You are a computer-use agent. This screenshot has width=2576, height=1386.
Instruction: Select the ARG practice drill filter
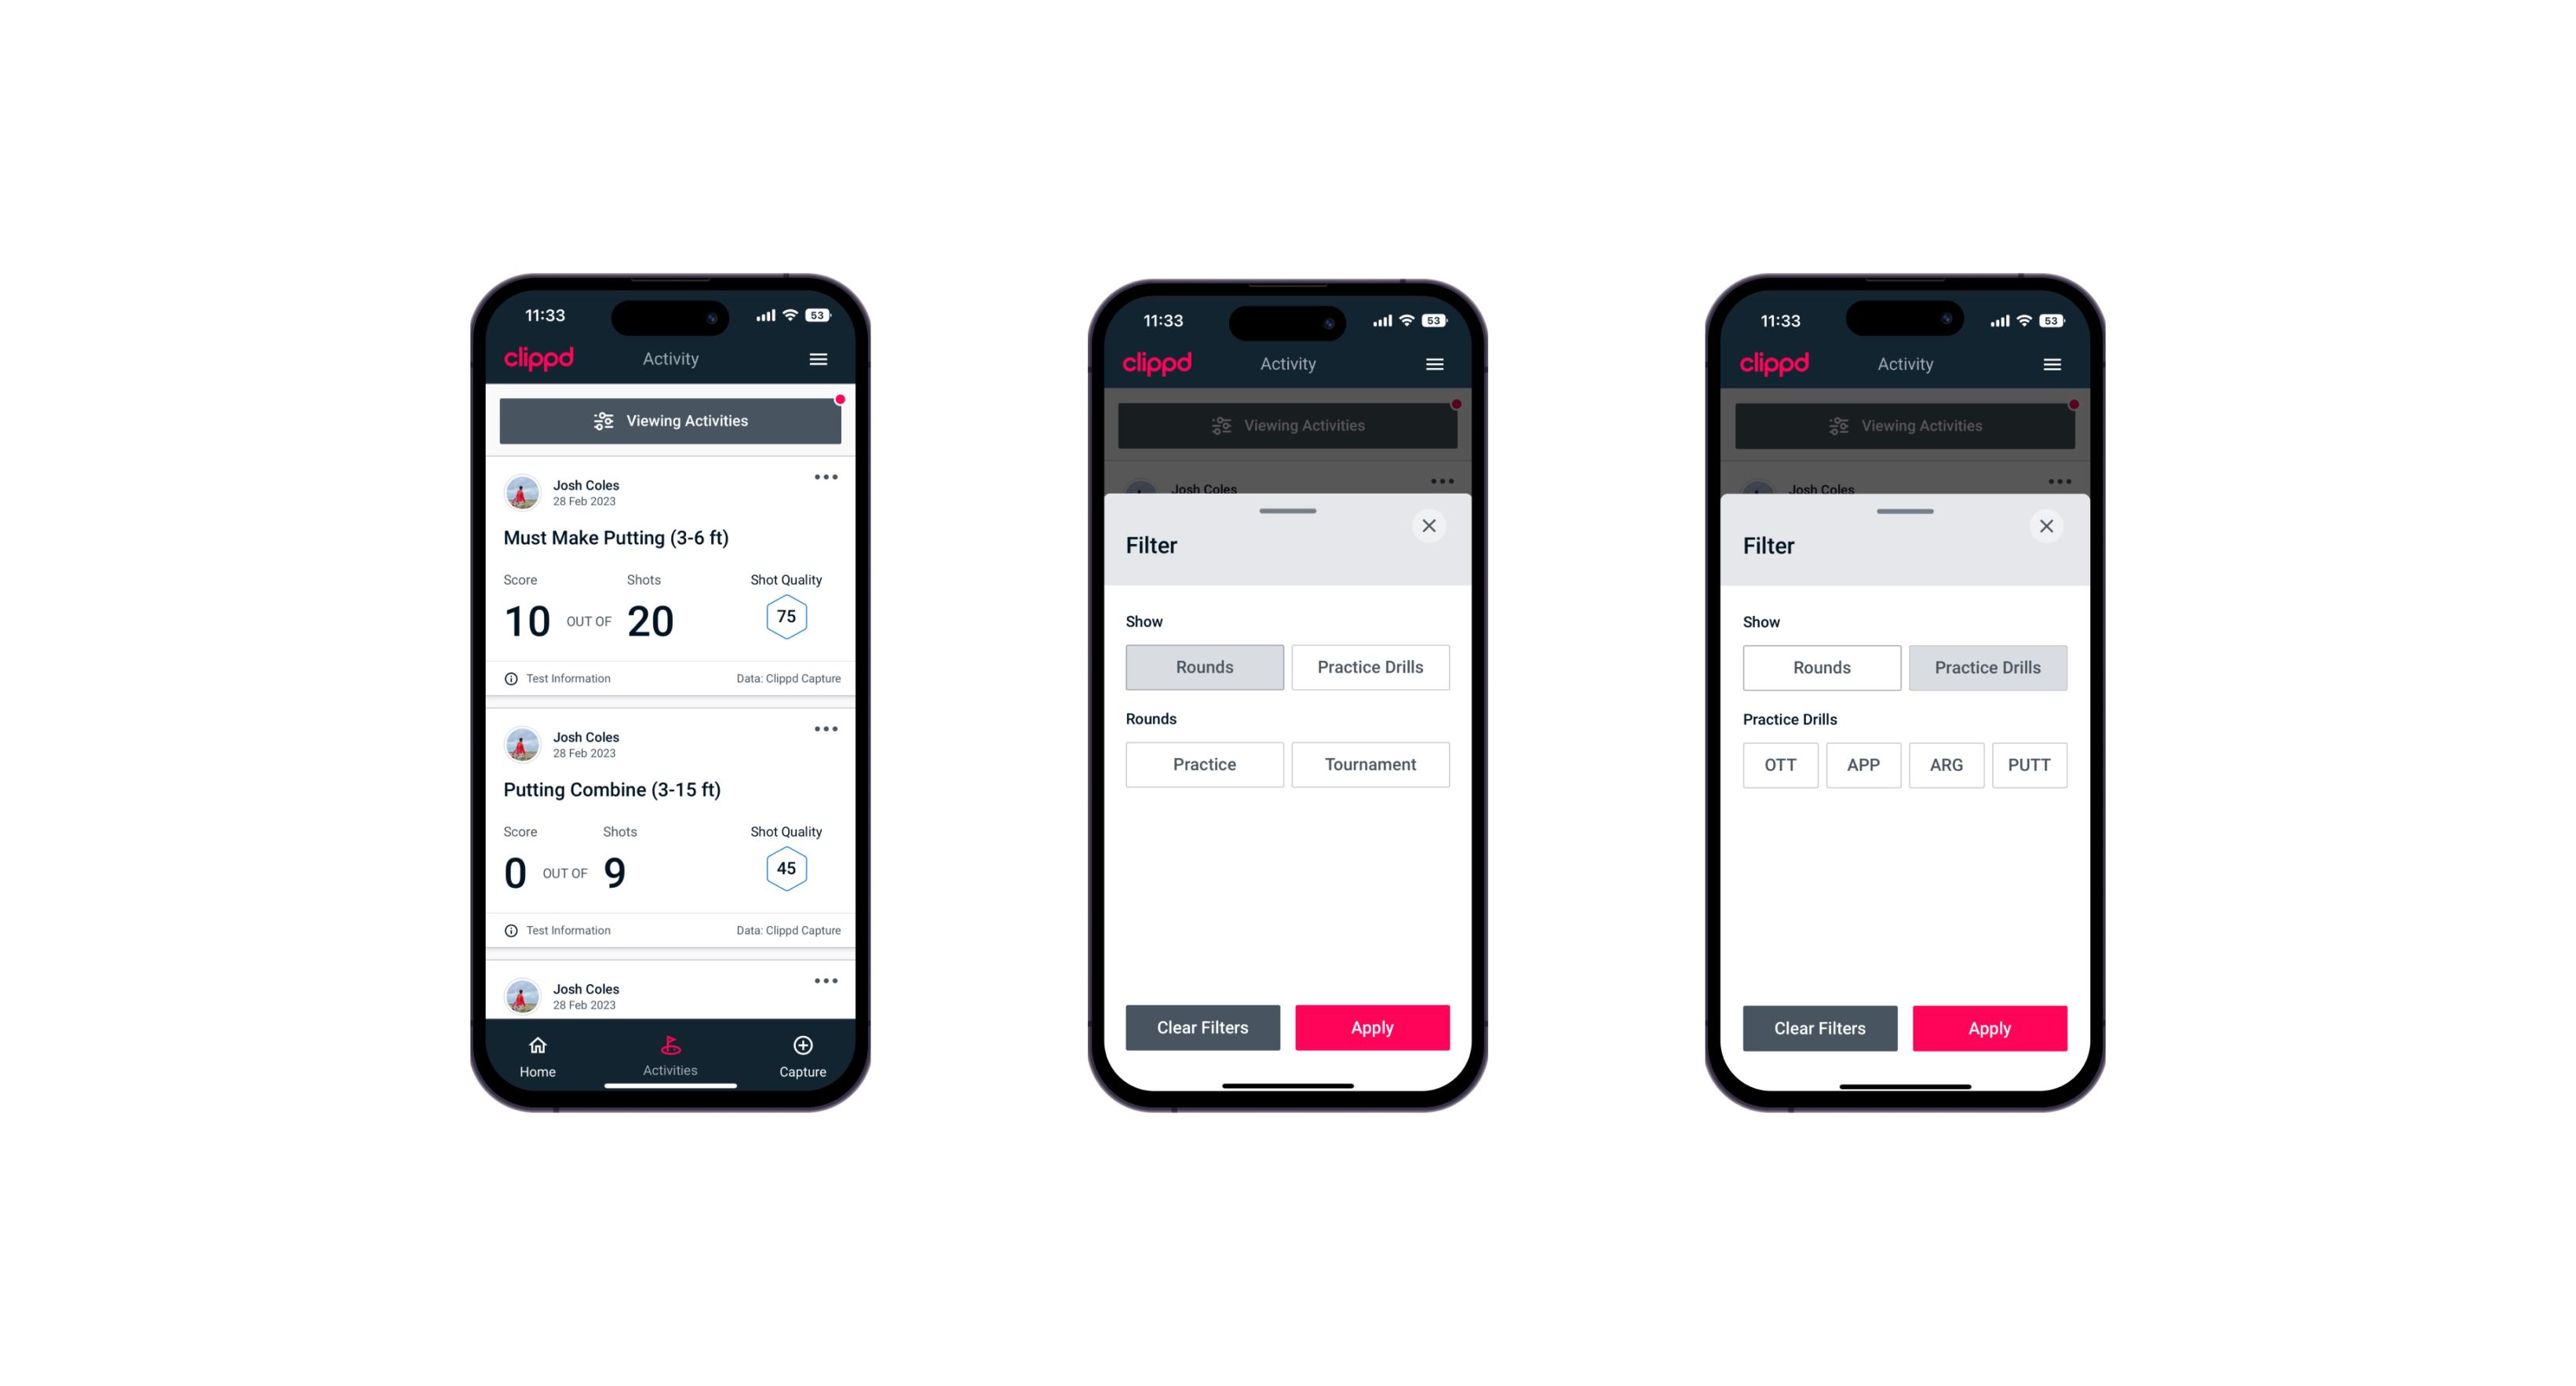click(x=1944, y=764)
